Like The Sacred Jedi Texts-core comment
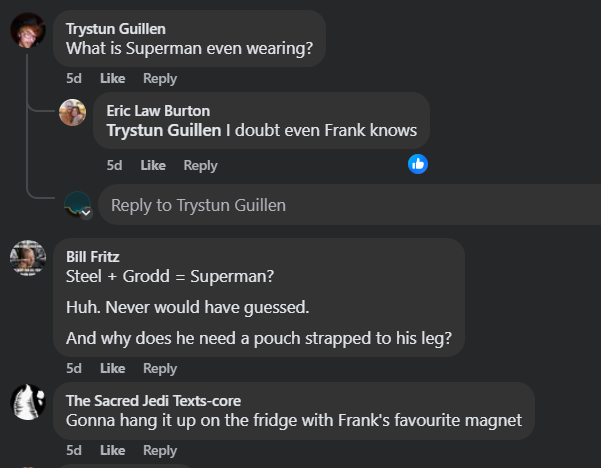The height and width of the screenshot is (468, 601). click(x=112, y=450)
